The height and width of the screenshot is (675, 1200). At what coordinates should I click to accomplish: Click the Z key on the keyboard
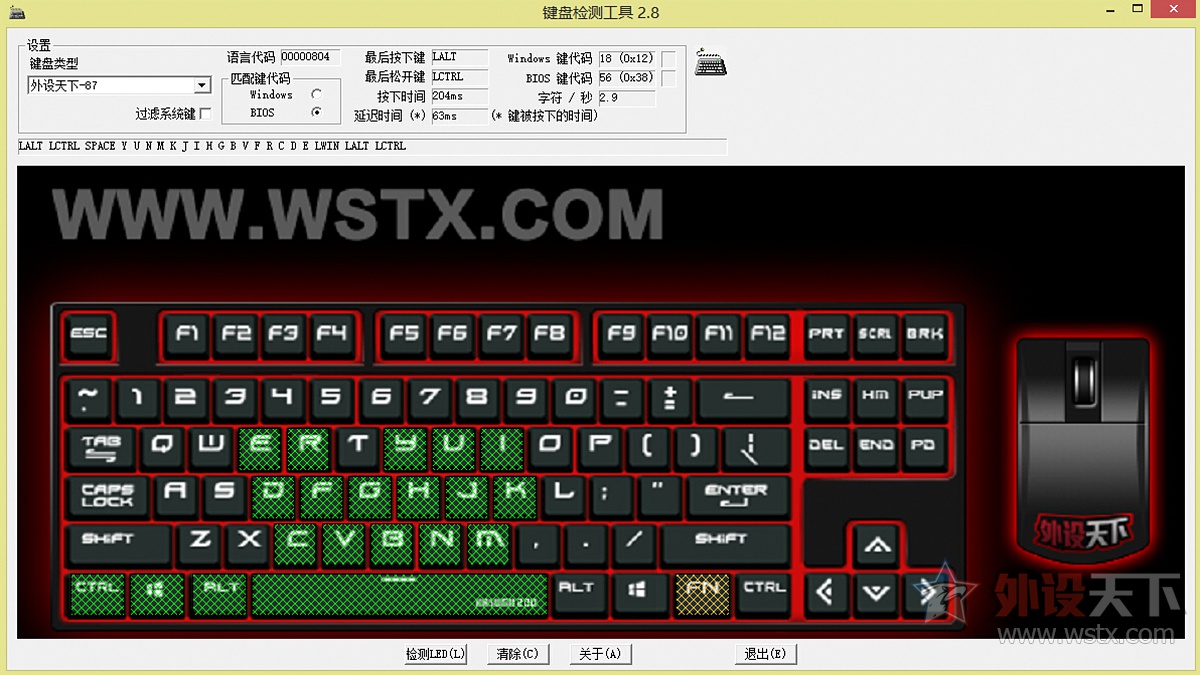pyautogui.click(x=200, y=545)
